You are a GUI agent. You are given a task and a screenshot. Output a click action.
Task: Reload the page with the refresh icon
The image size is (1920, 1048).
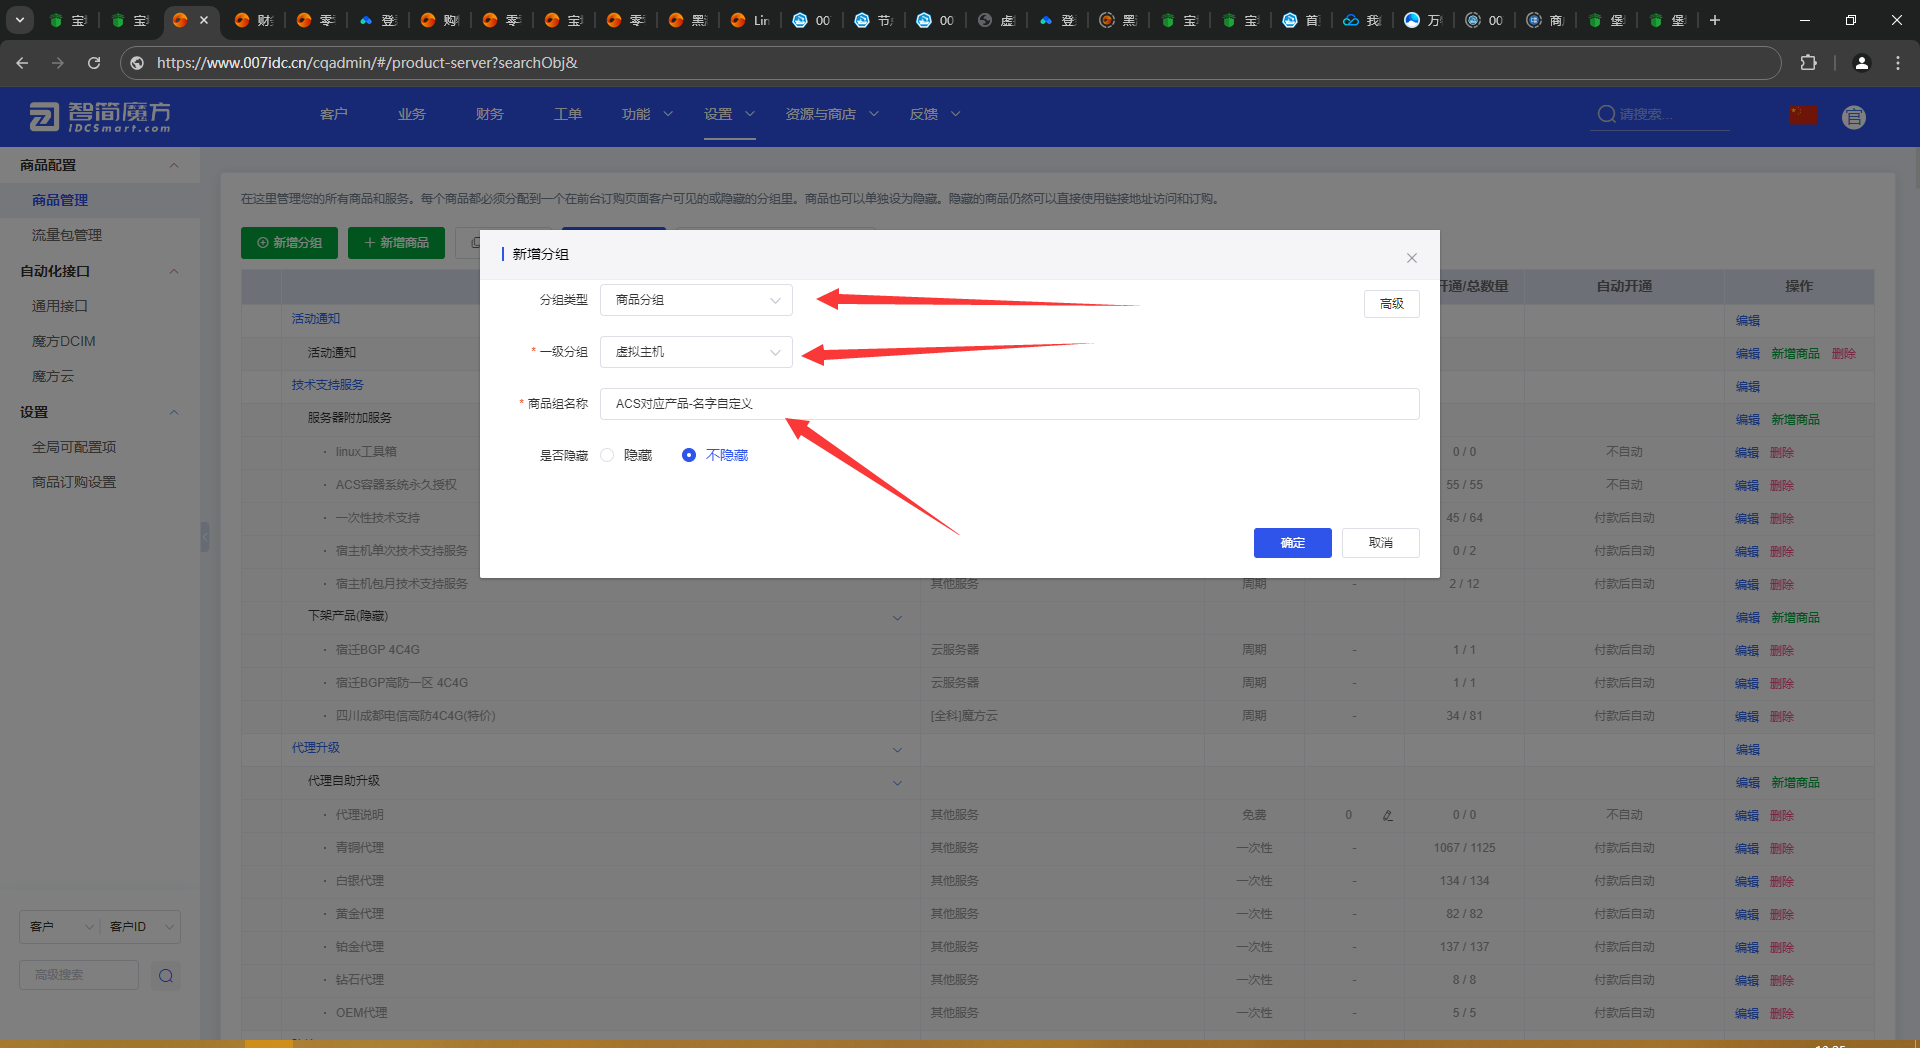click(x=94, y=63)
